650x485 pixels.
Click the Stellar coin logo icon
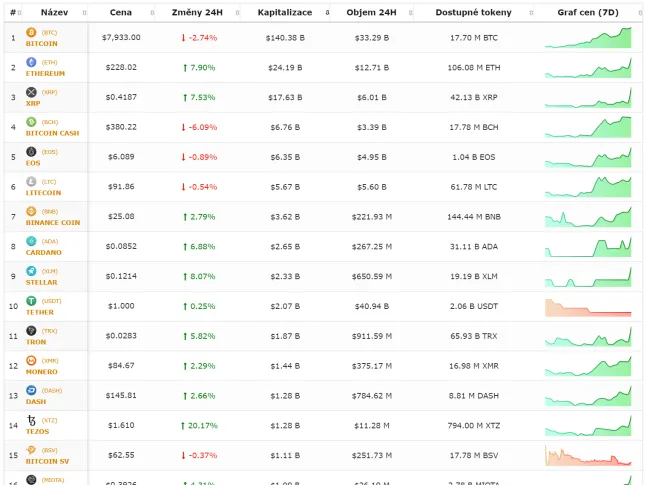(x=31, y=271)
